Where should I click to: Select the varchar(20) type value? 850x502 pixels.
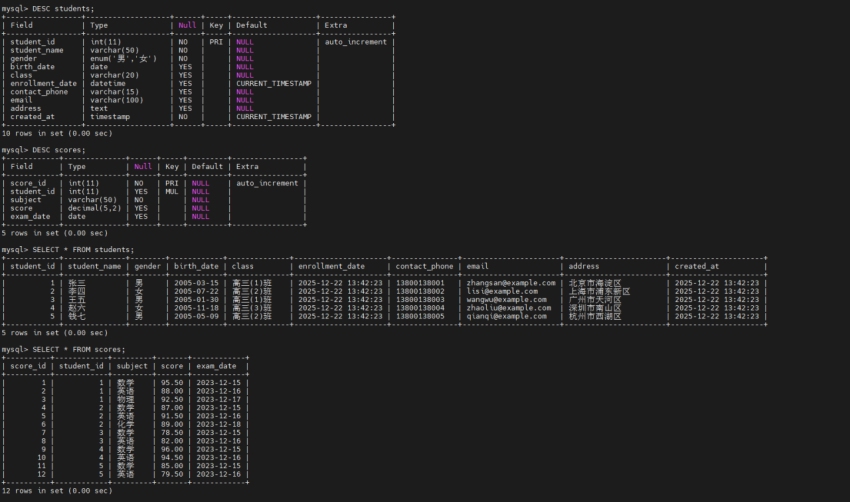[x=114, y=75]
